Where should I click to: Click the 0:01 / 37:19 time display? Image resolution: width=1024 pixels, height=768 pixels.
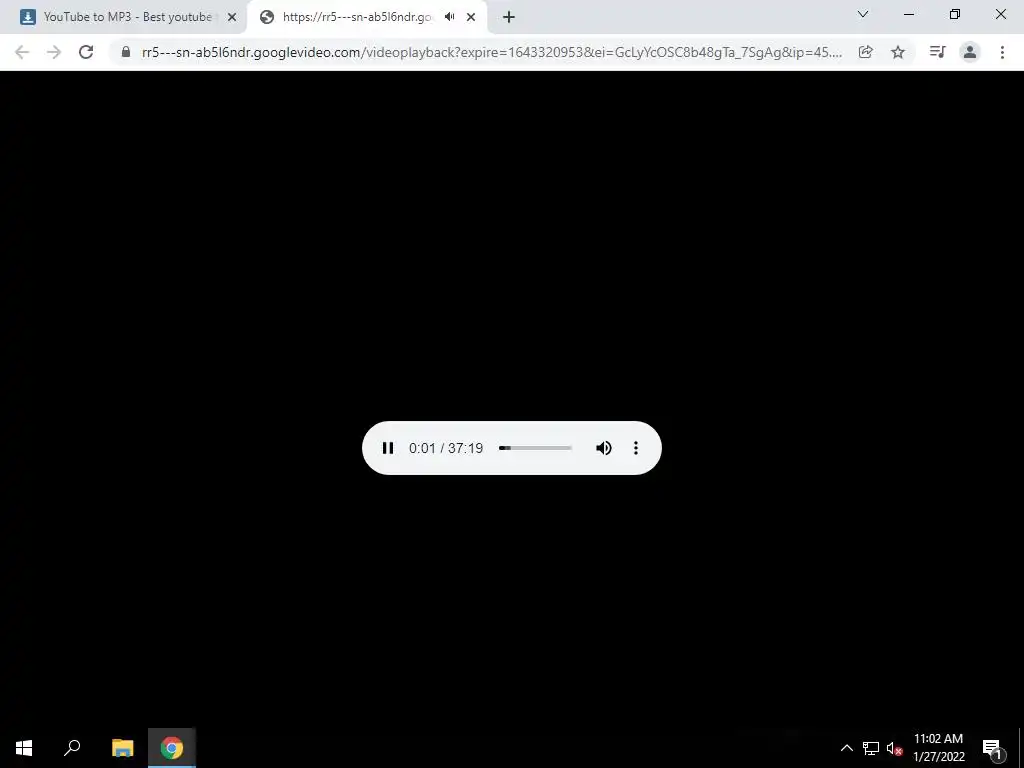[x=446, y=448]
